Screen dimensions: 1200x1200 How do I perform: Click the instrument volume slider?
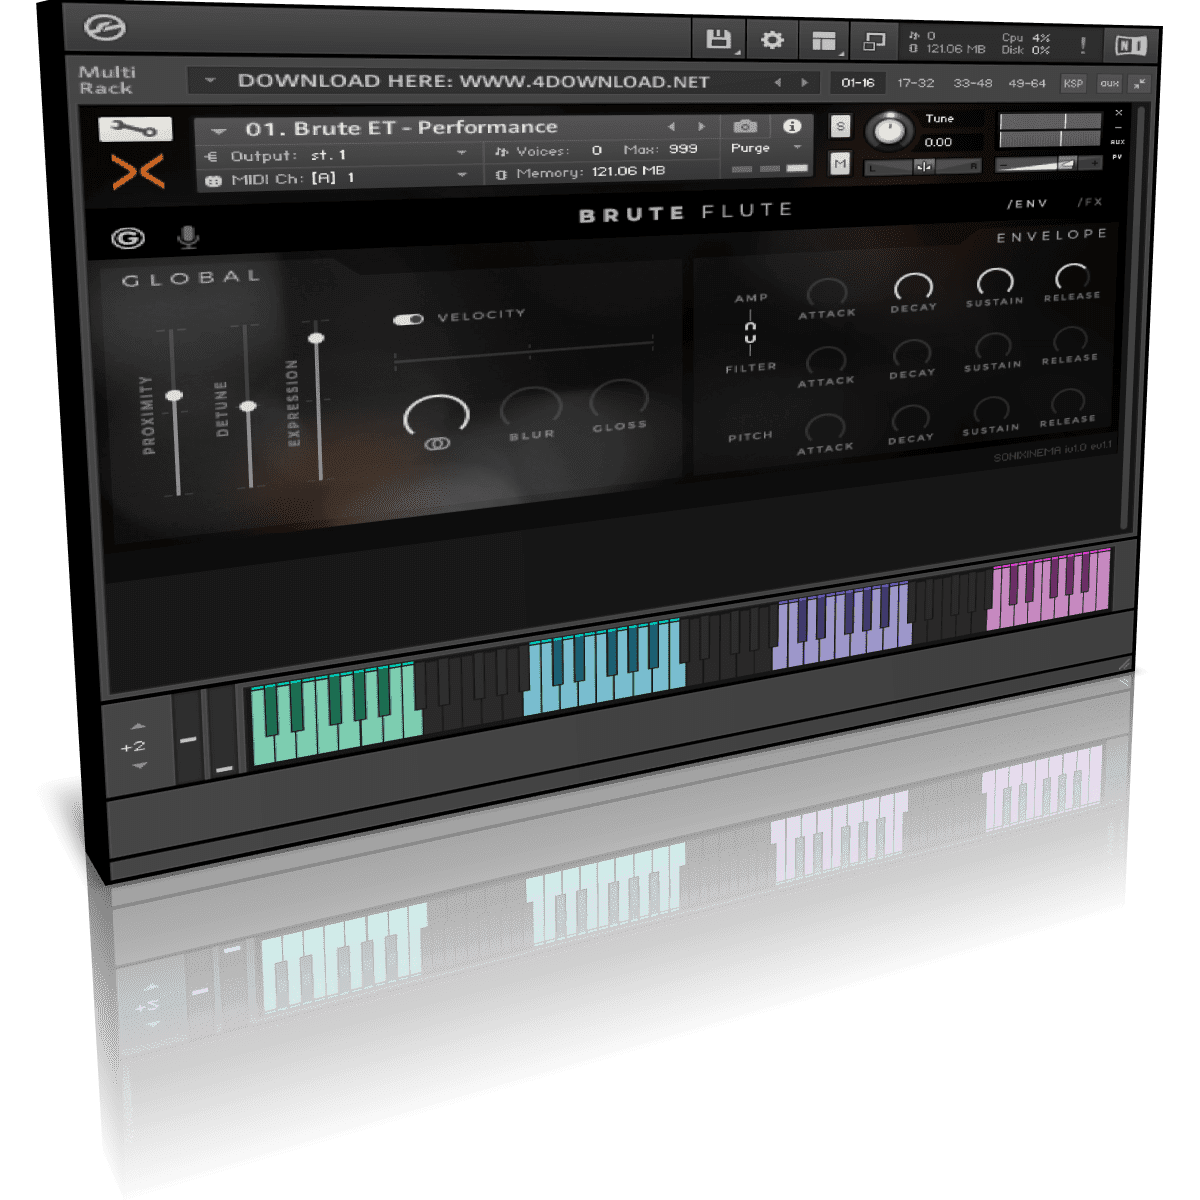click(1048, 164)
